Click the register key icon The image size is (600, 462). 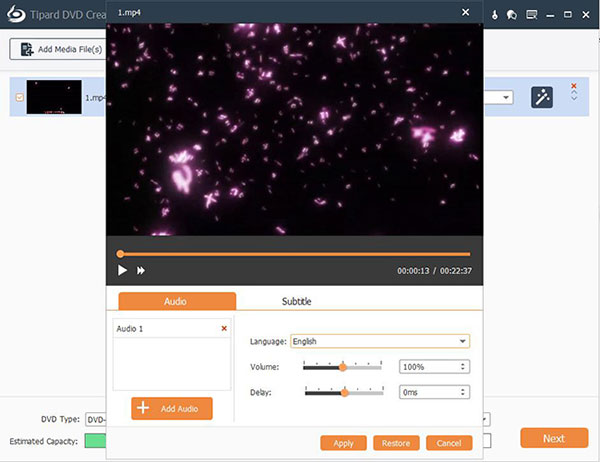click(x=497, y=13)
